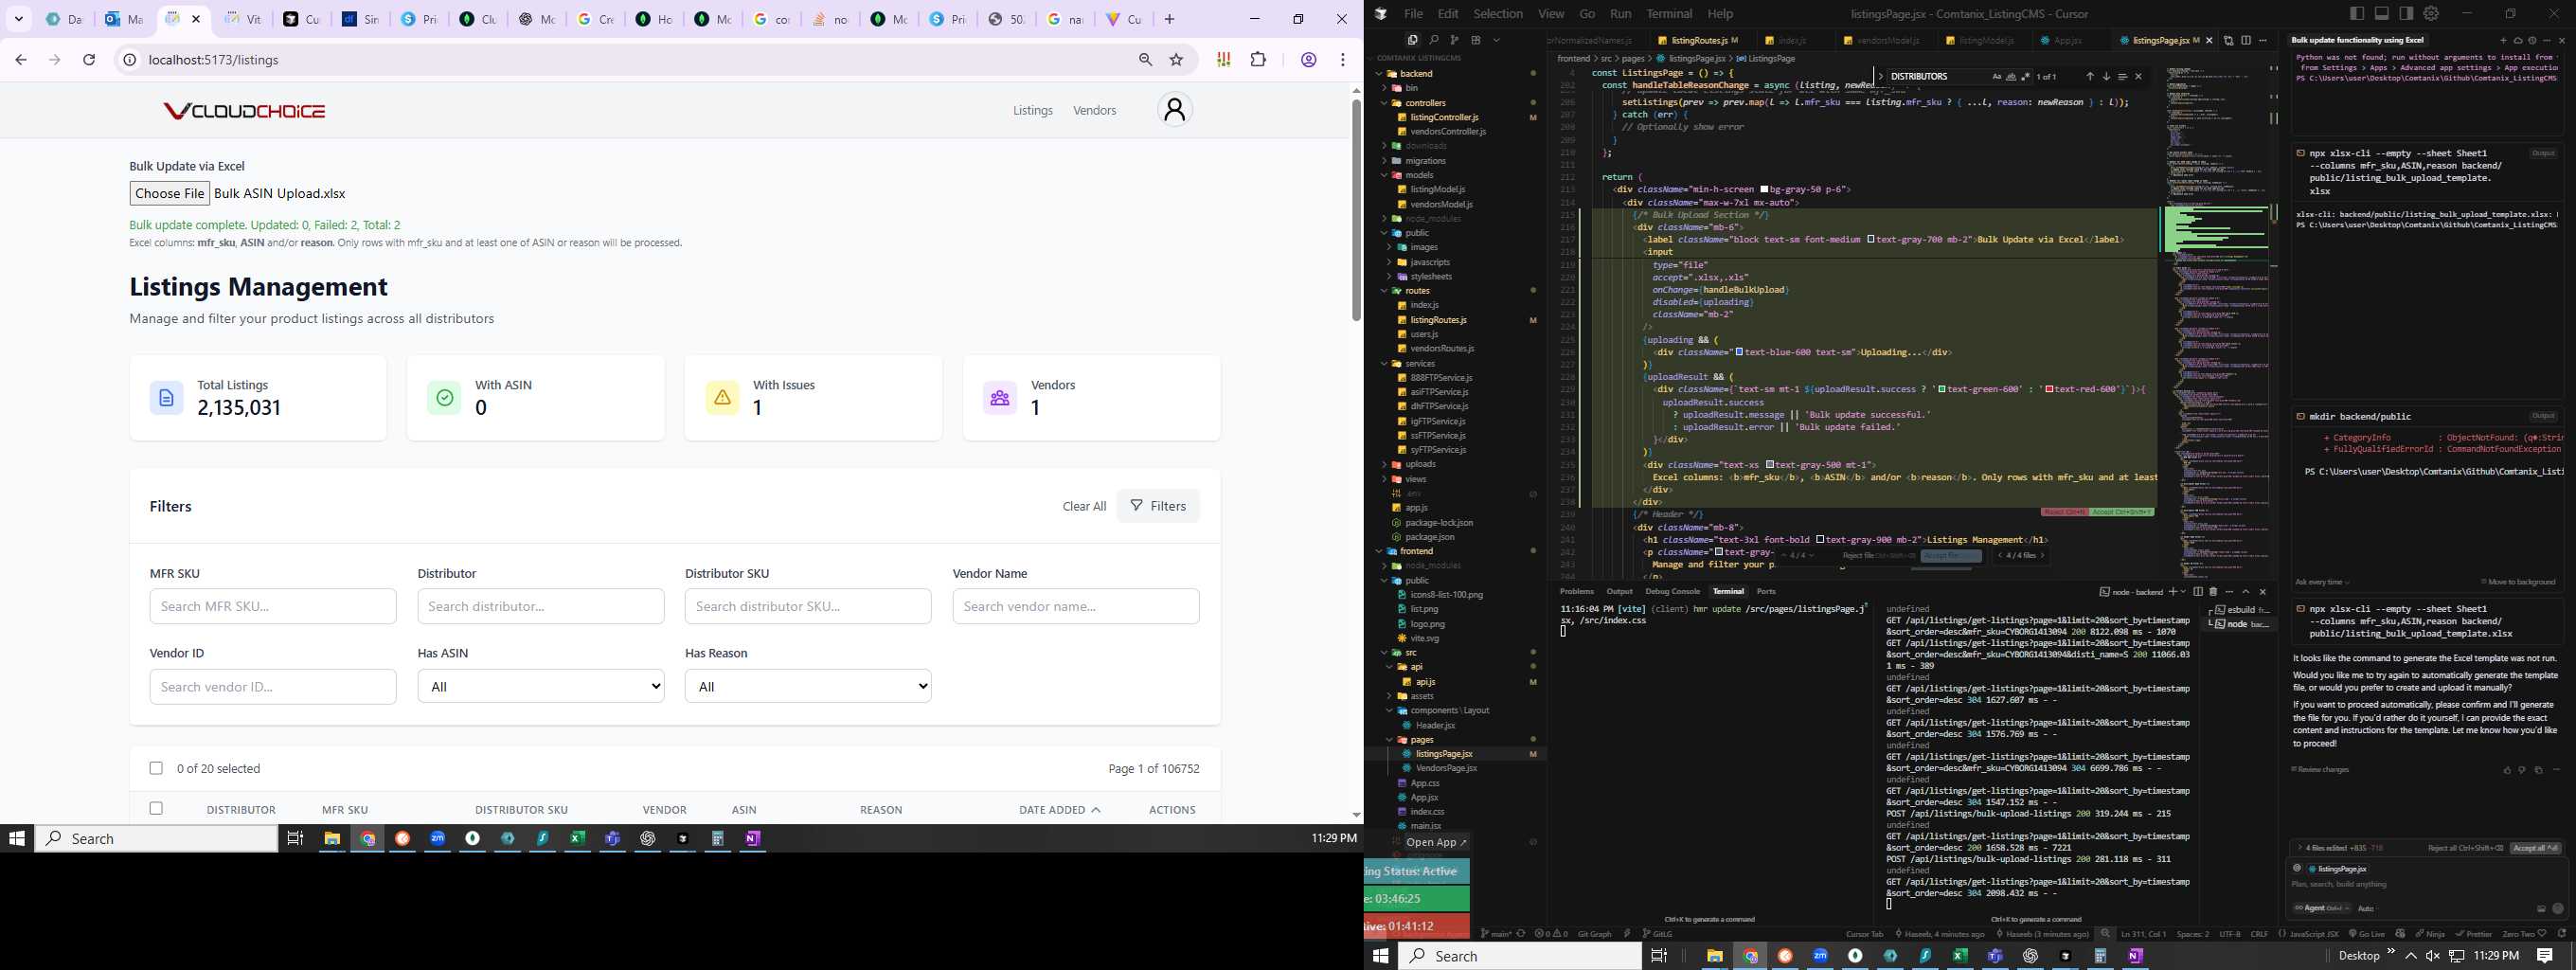This screenshot has height=970, width=2576.
Task: Split the terminal with the split icon
Action: click(2198, 592)
